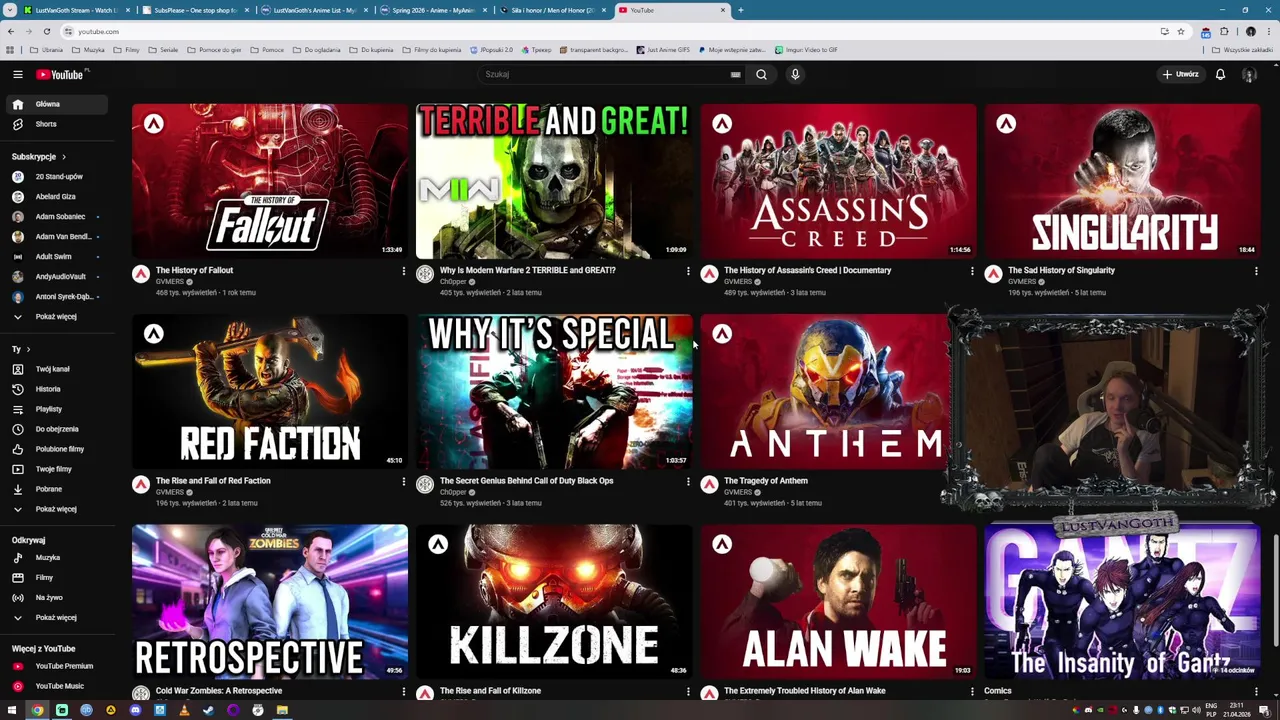Click the YouTube logo to go home
Image resolution: width=1280 pixels, height=720 pixels.
pyautogui.click(x=62, y=74)
